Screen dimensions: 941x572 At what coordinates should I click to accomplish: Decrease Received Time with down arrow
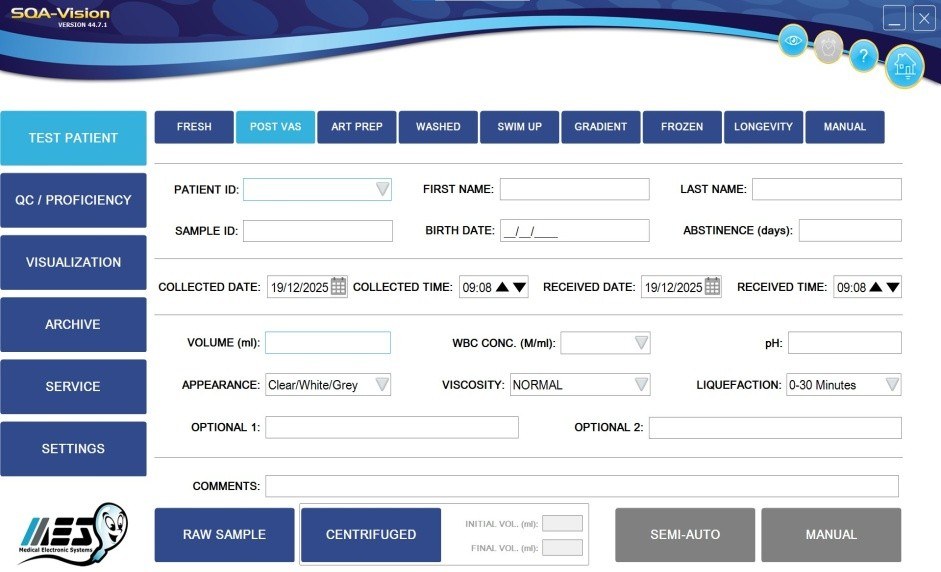tap(893, 287)
